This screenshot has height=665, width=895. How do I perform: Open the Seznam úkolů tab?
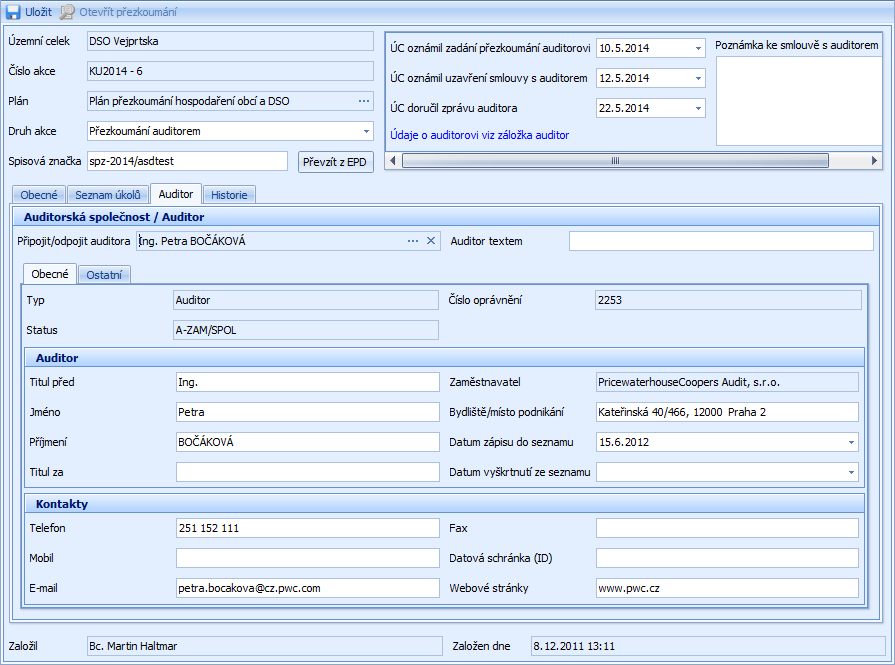107,195
